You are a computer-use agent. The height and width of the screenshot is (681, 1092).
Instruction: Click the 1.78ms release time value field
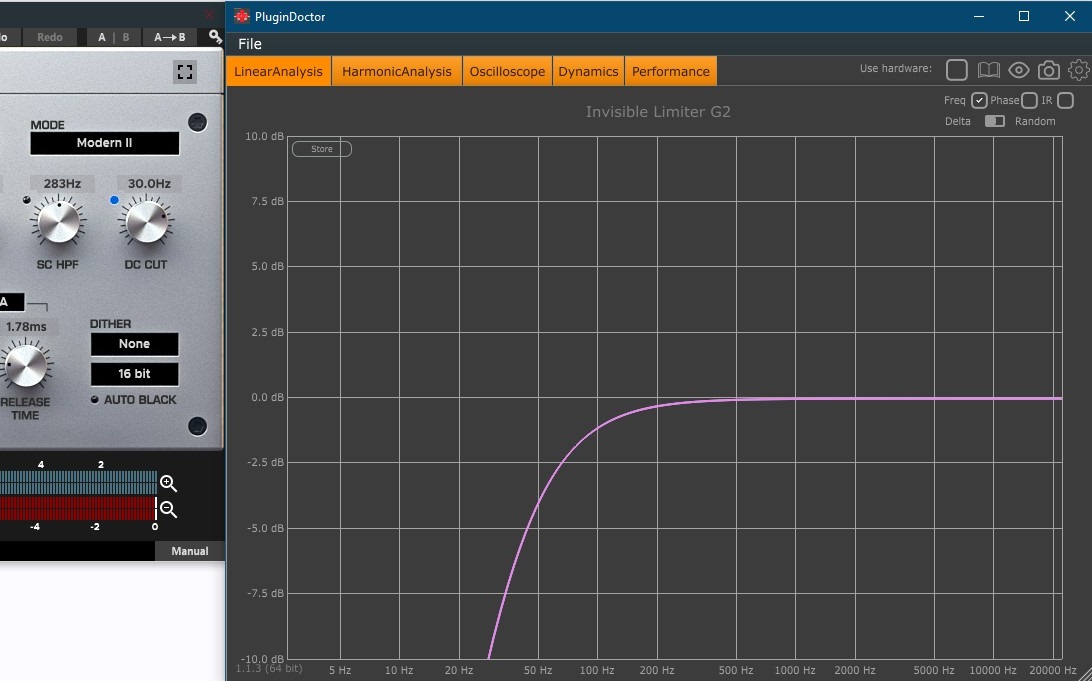tap(26, 327)
